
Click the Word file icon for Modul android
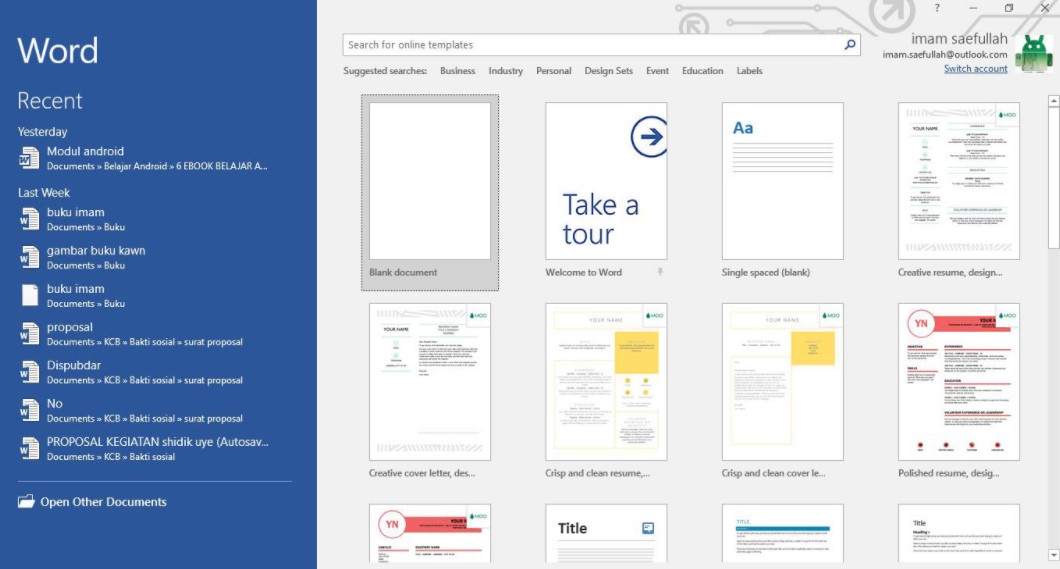[29, 158]
